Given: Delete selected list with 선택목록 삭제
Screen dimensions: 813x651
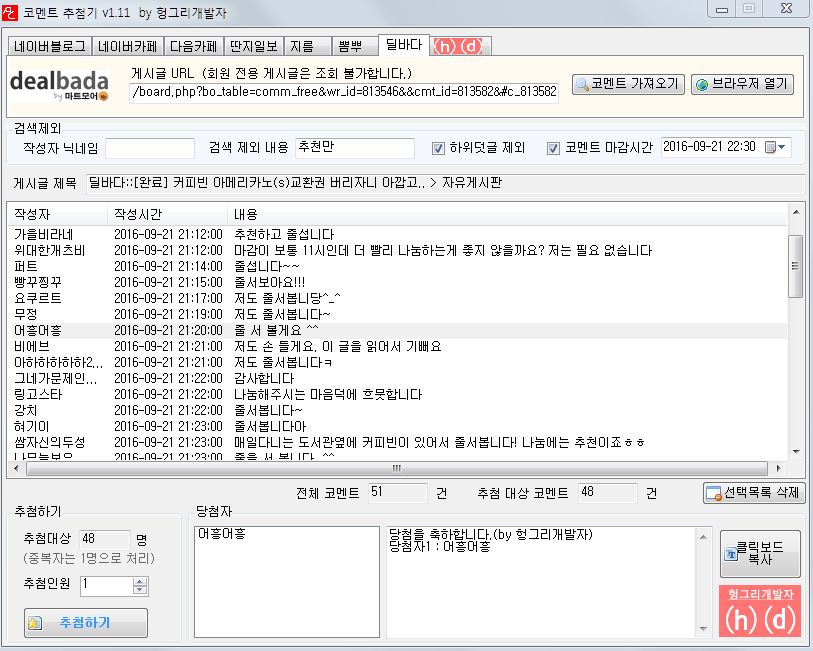Looking at the screenshot, I should pos(753,493).
